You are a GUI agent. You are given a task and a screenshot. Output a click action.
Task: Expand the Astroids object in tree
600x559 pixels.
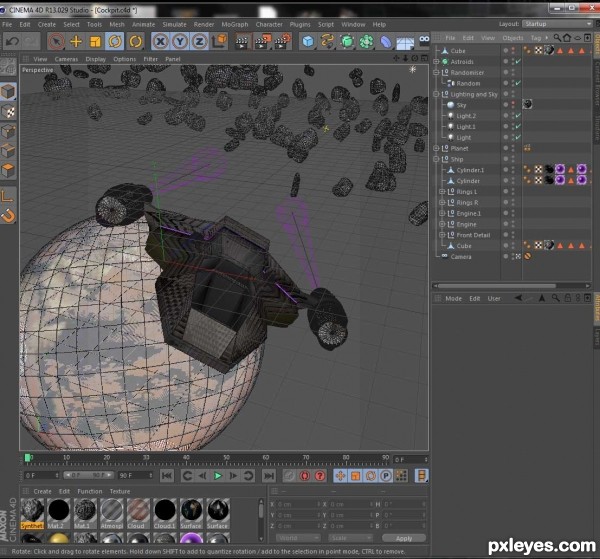point(436,62)
